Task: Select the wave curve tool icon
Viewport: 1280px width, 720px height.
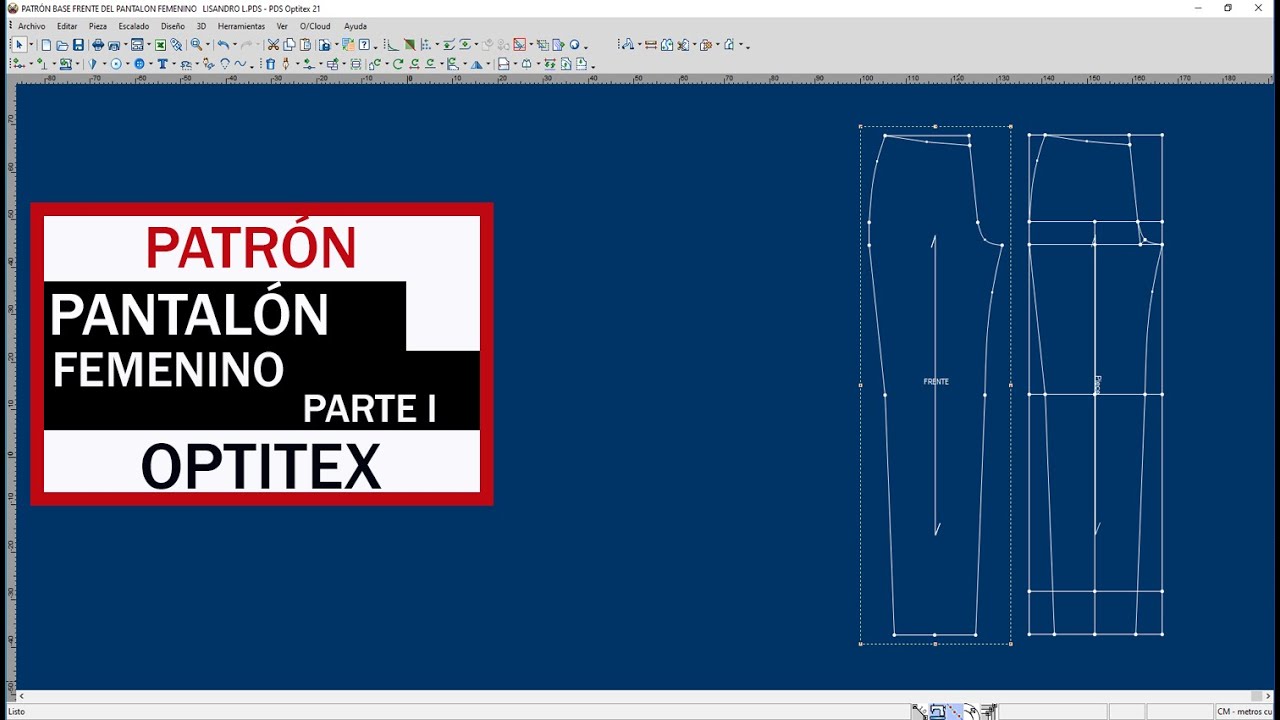Action: pos(240,64)
